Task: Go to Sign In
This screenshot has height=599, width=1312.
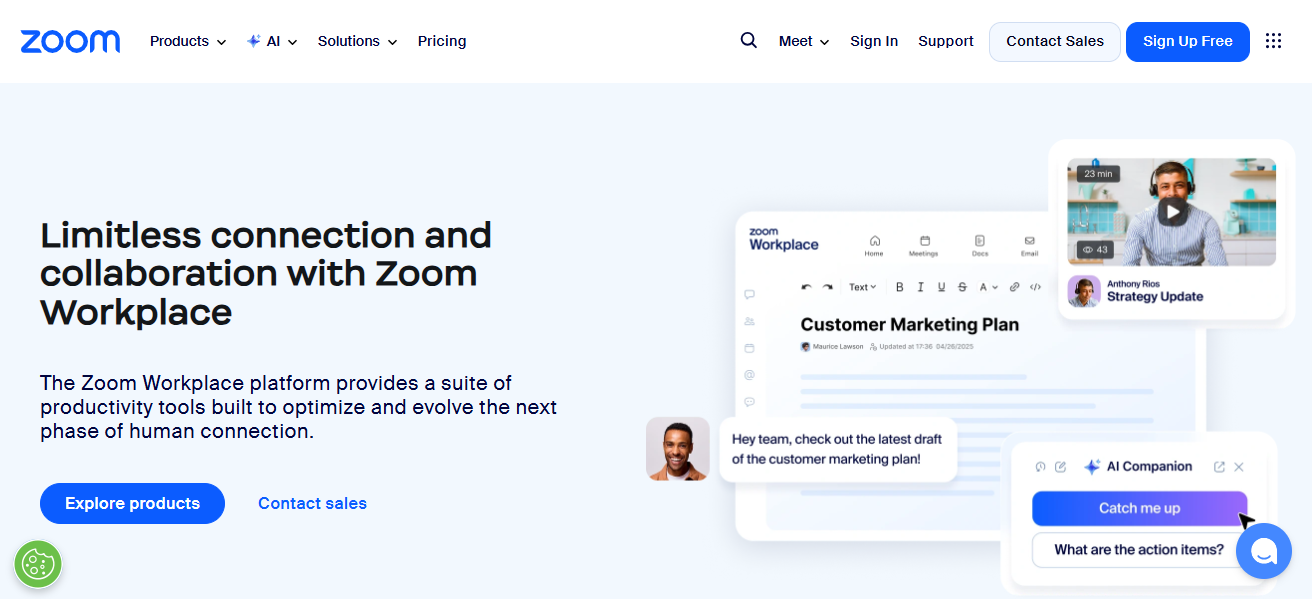Action: (874, 41)
